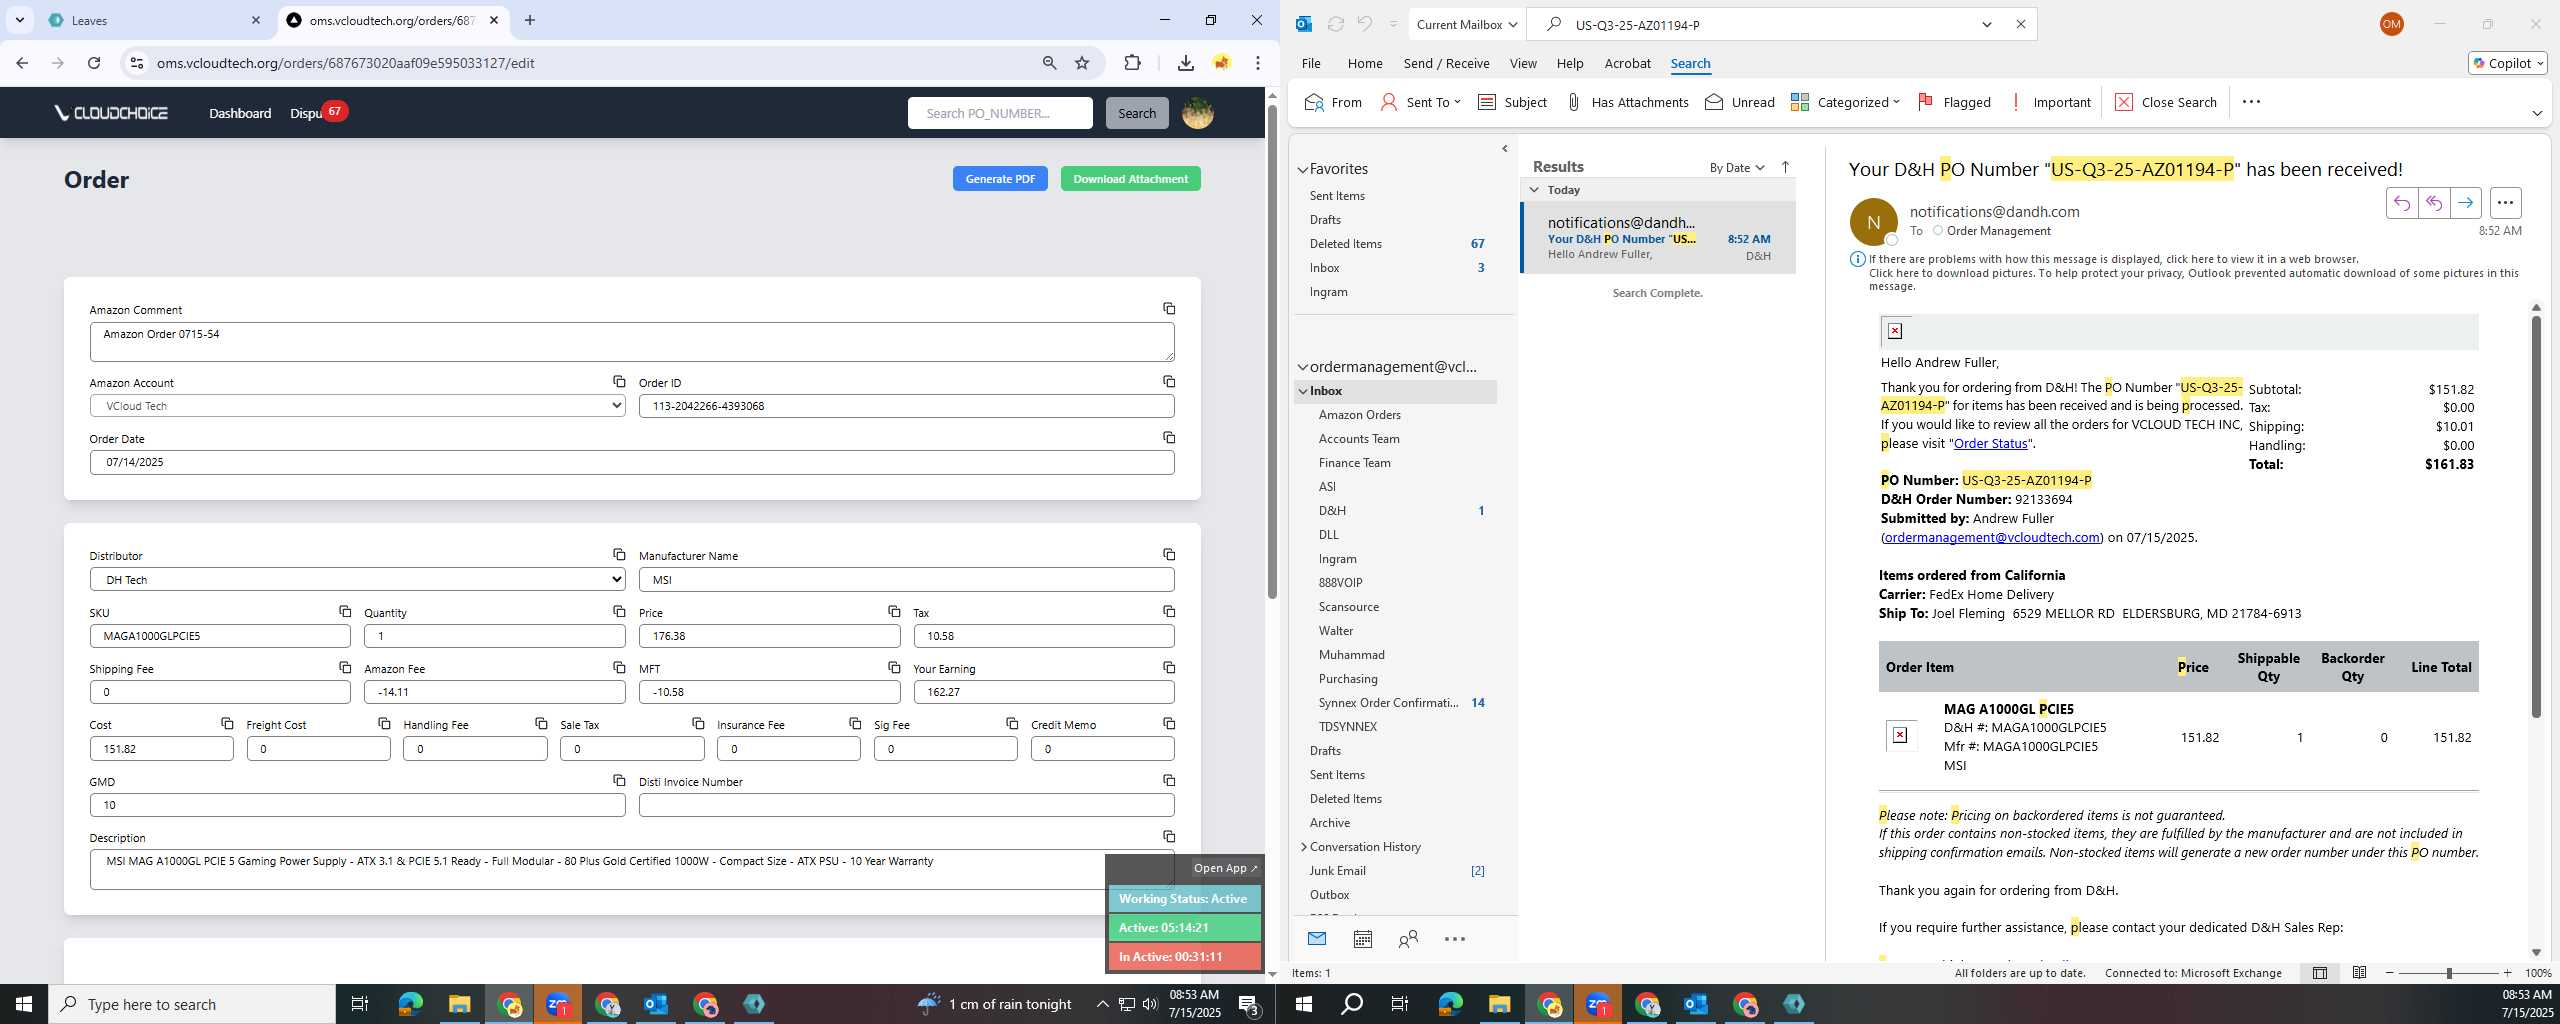Copy the Manufacturer Name field value

1168,555
